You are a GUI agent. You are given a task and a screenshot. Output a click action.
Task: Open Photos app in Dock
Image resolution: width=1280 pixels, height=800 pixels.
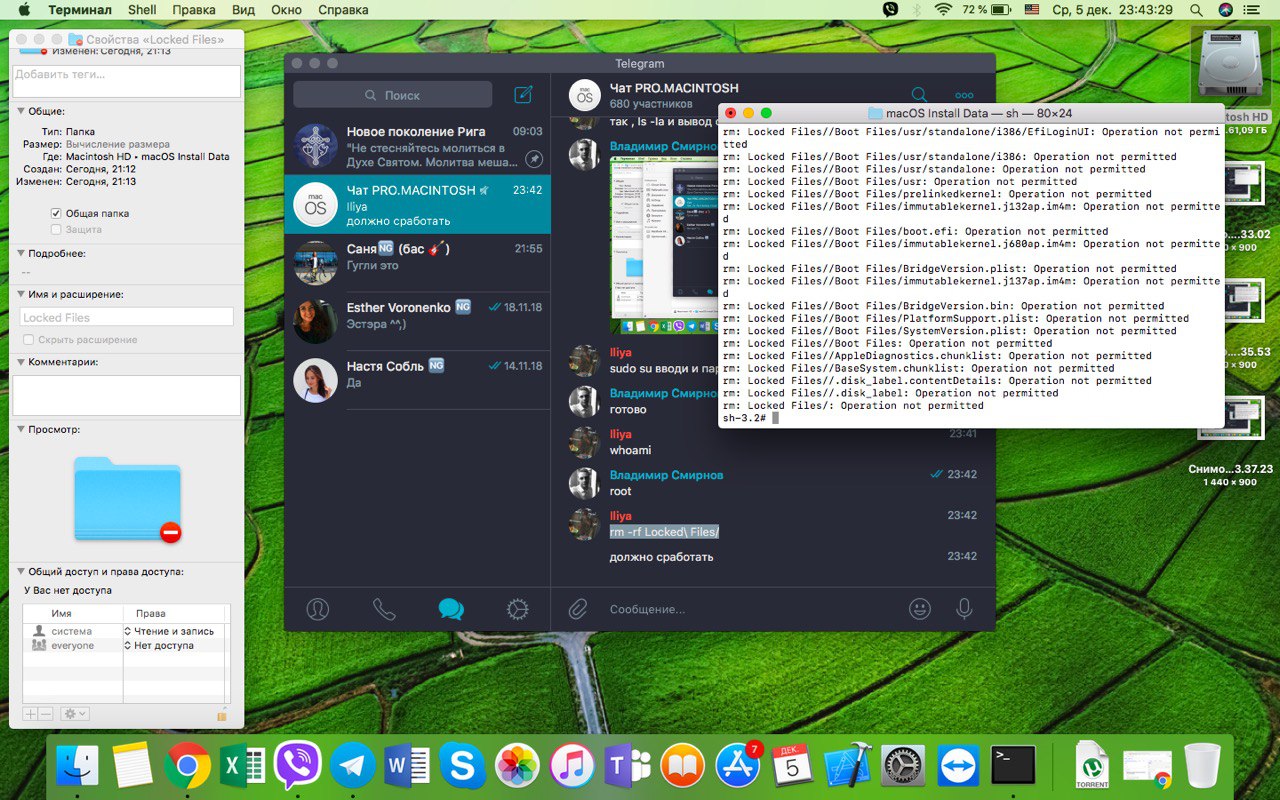(x=518, y=766)
